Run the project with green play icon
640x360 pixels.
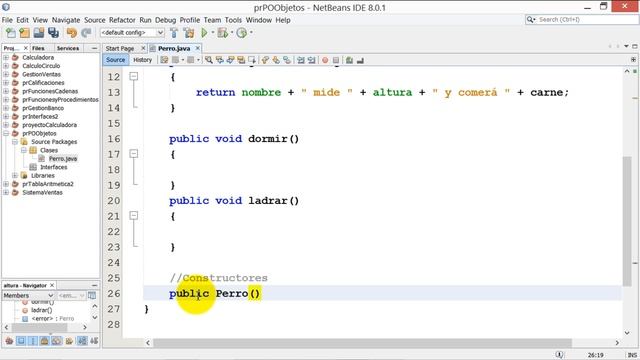tap(204, 33)
